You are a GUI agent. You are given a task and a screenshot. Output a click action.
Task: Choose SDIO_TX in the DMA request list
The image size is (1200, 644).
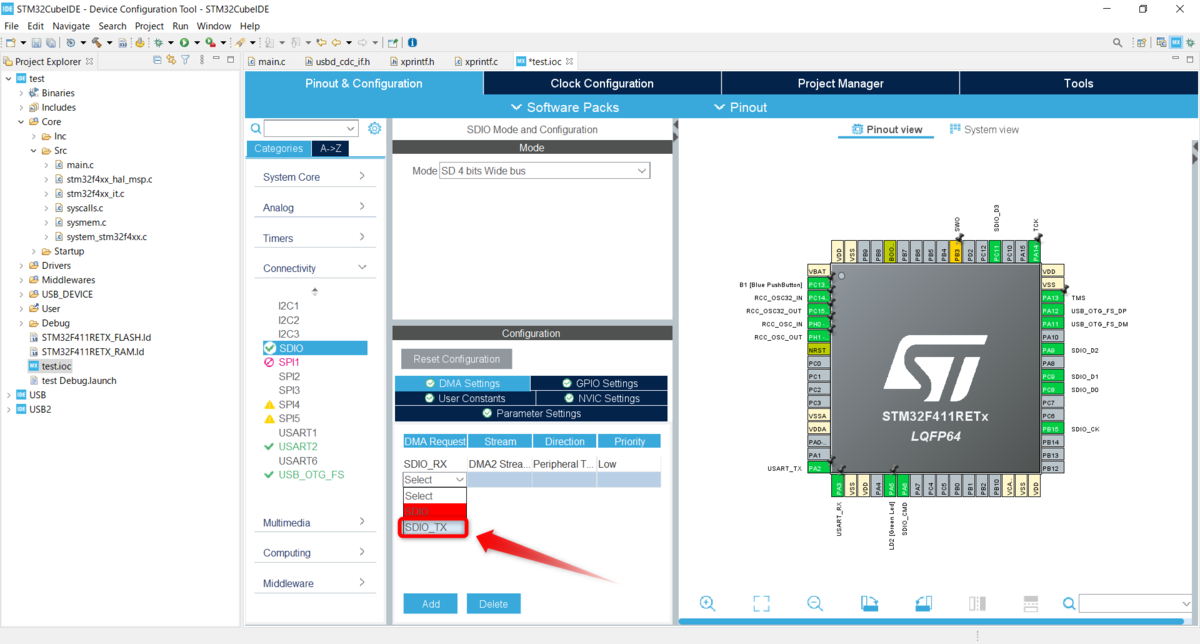point(434,527)
